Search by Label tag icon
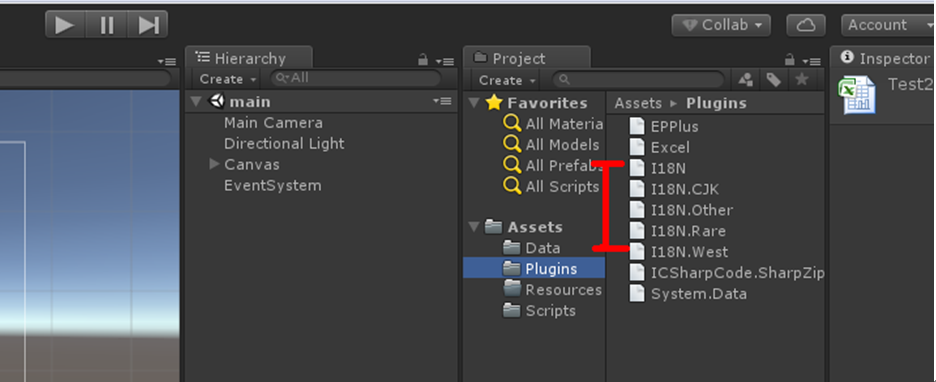936x382 pixels. (774, 79)
